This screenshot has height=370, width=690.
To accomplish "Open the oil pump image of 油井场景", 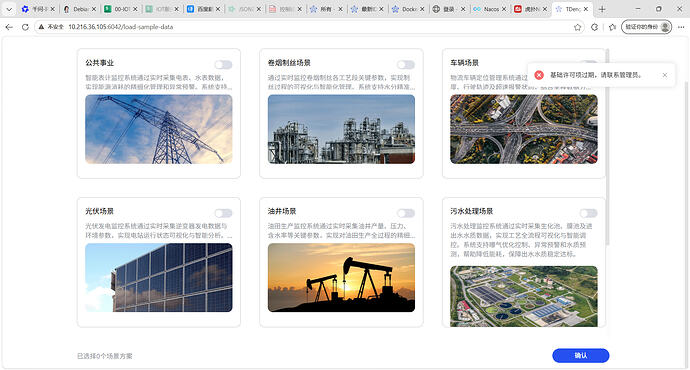I will 341,278.
